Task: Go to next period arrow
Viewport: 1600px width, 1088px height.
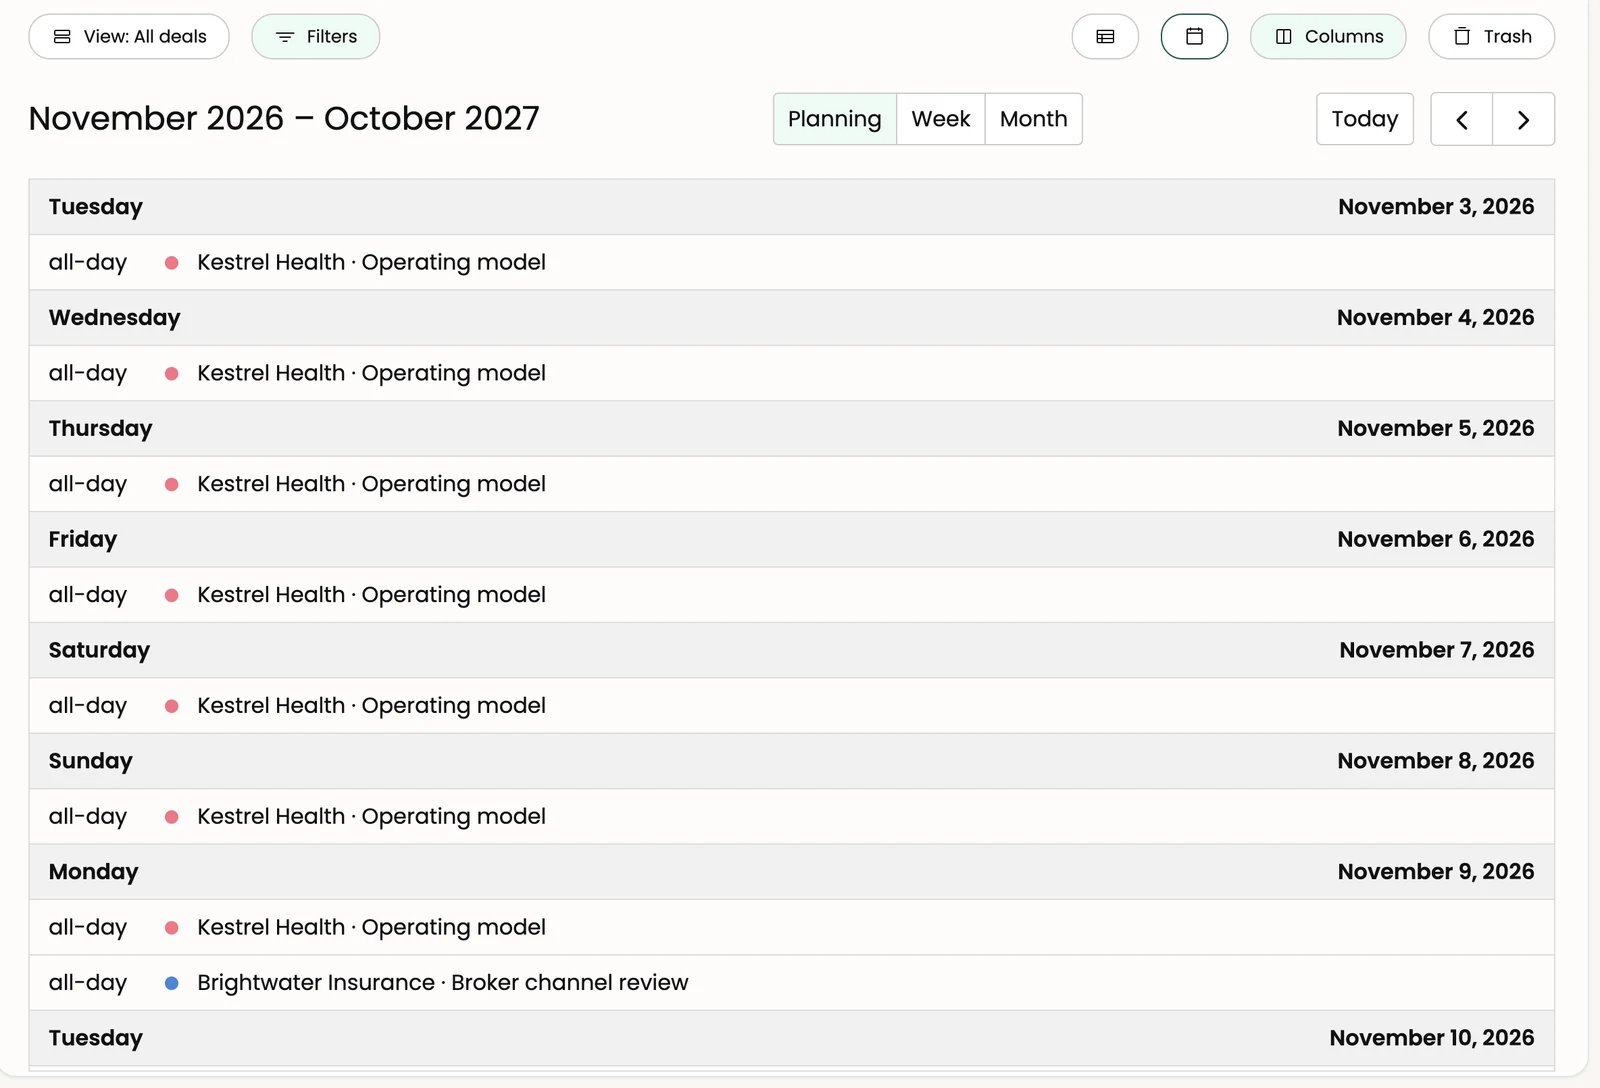Action: [1523, 119]
